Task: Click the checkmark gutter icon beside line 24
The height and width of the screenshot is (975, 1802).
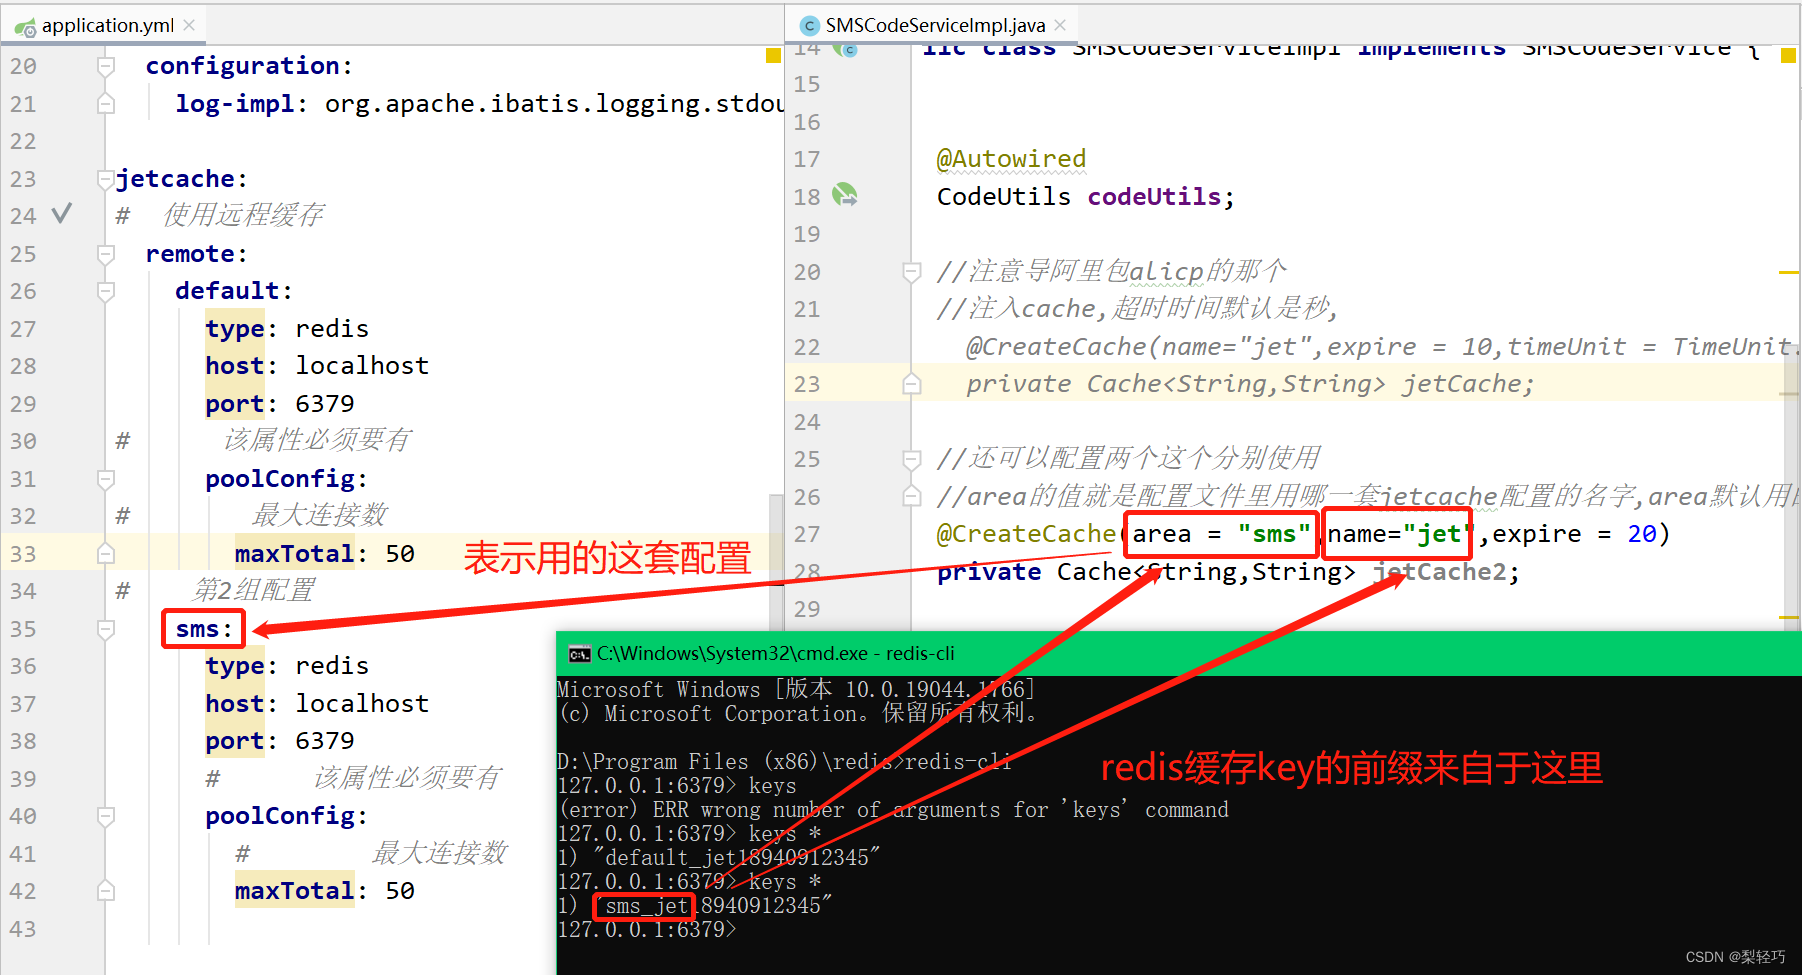Action: tap(62, 214)
